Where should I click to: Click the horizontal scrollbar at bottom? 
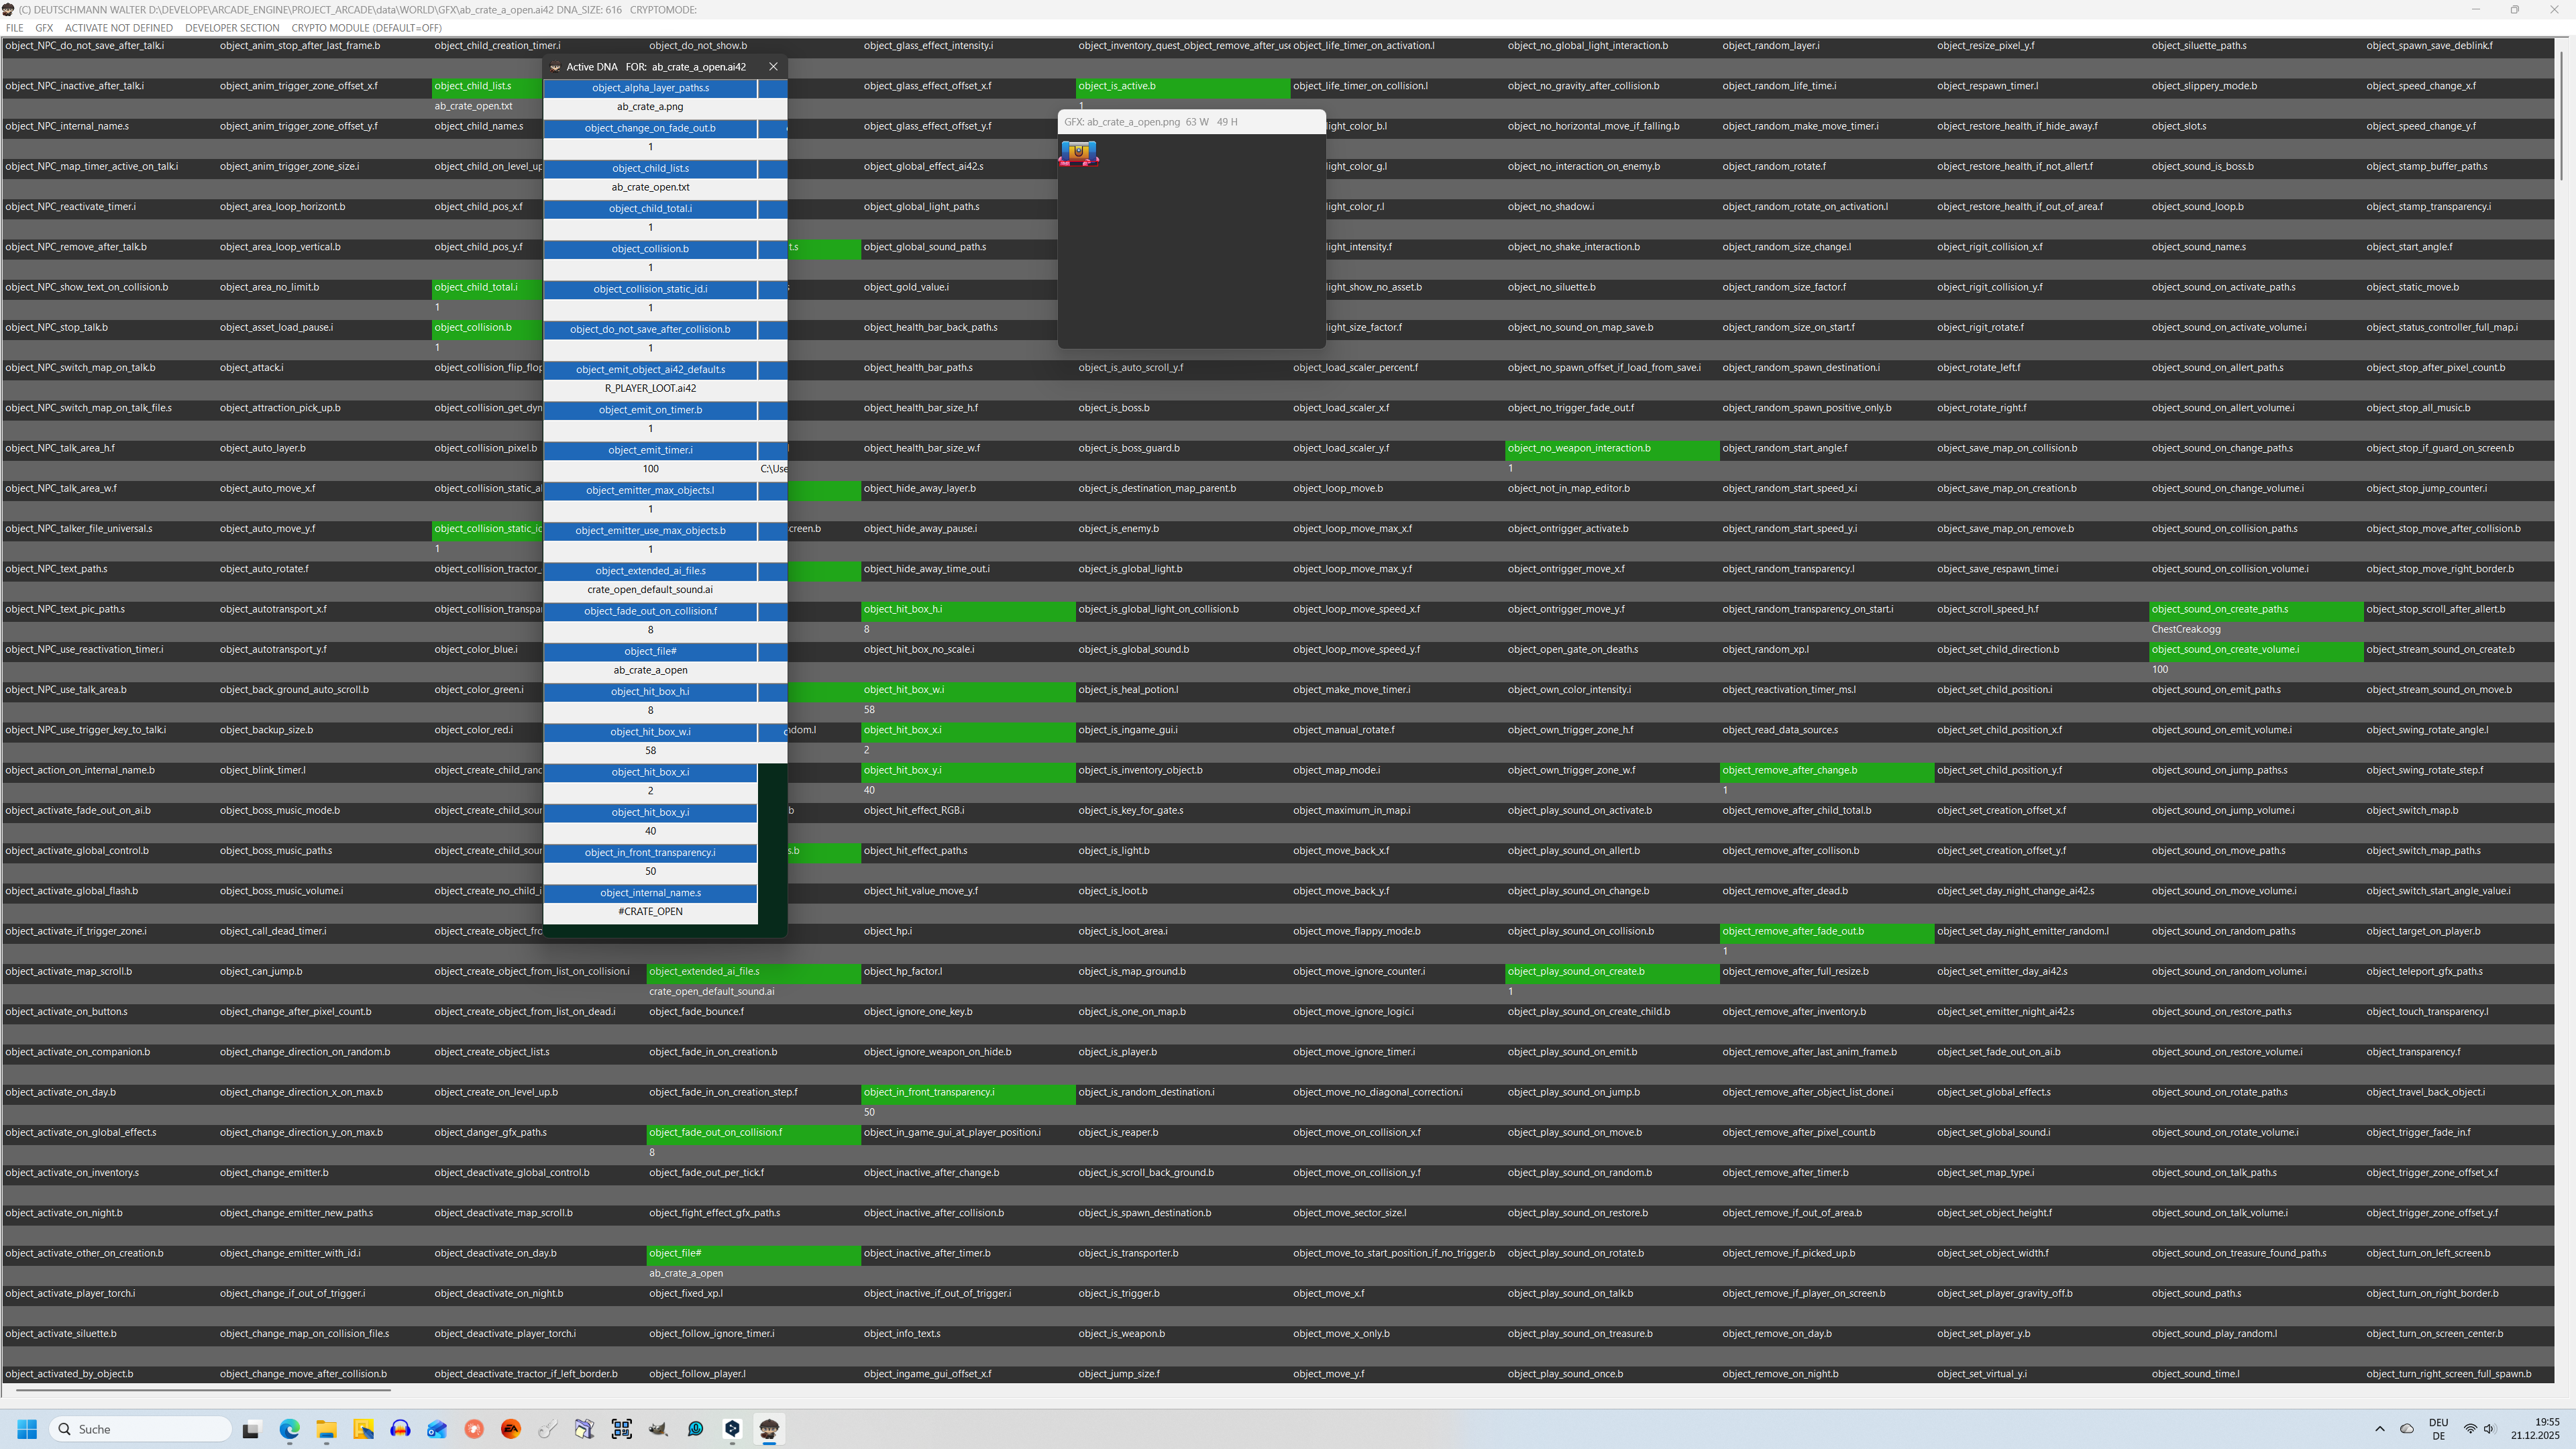[x=203, y=1389]
